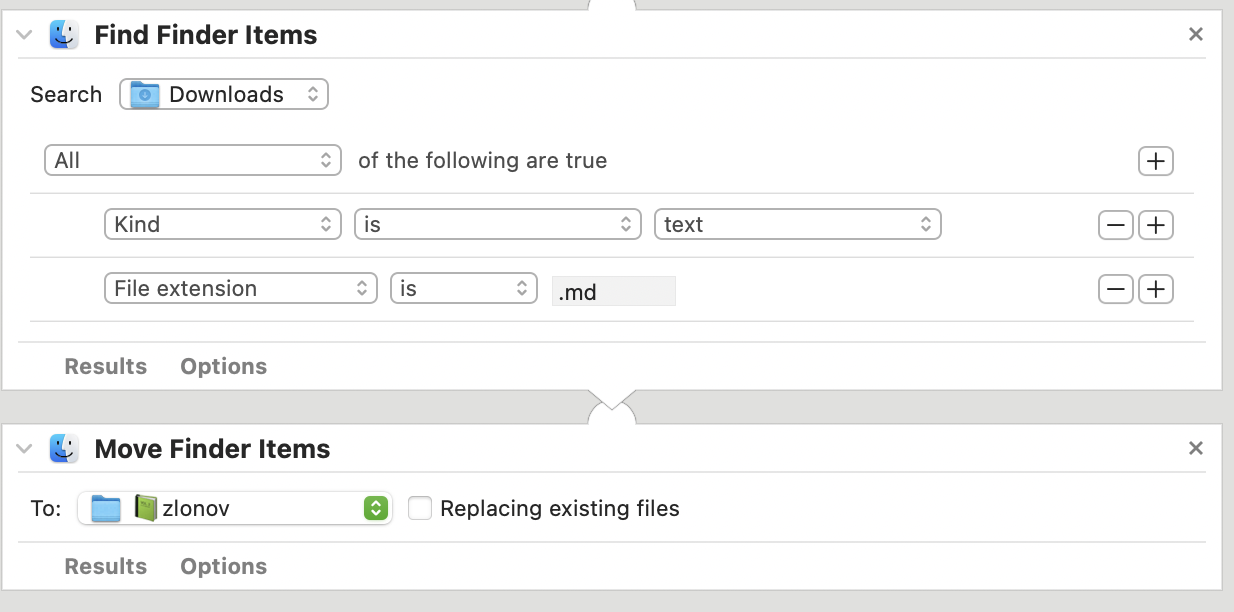
Task: Open the zlonov destination folder dropdown
Action: [234, 508]
